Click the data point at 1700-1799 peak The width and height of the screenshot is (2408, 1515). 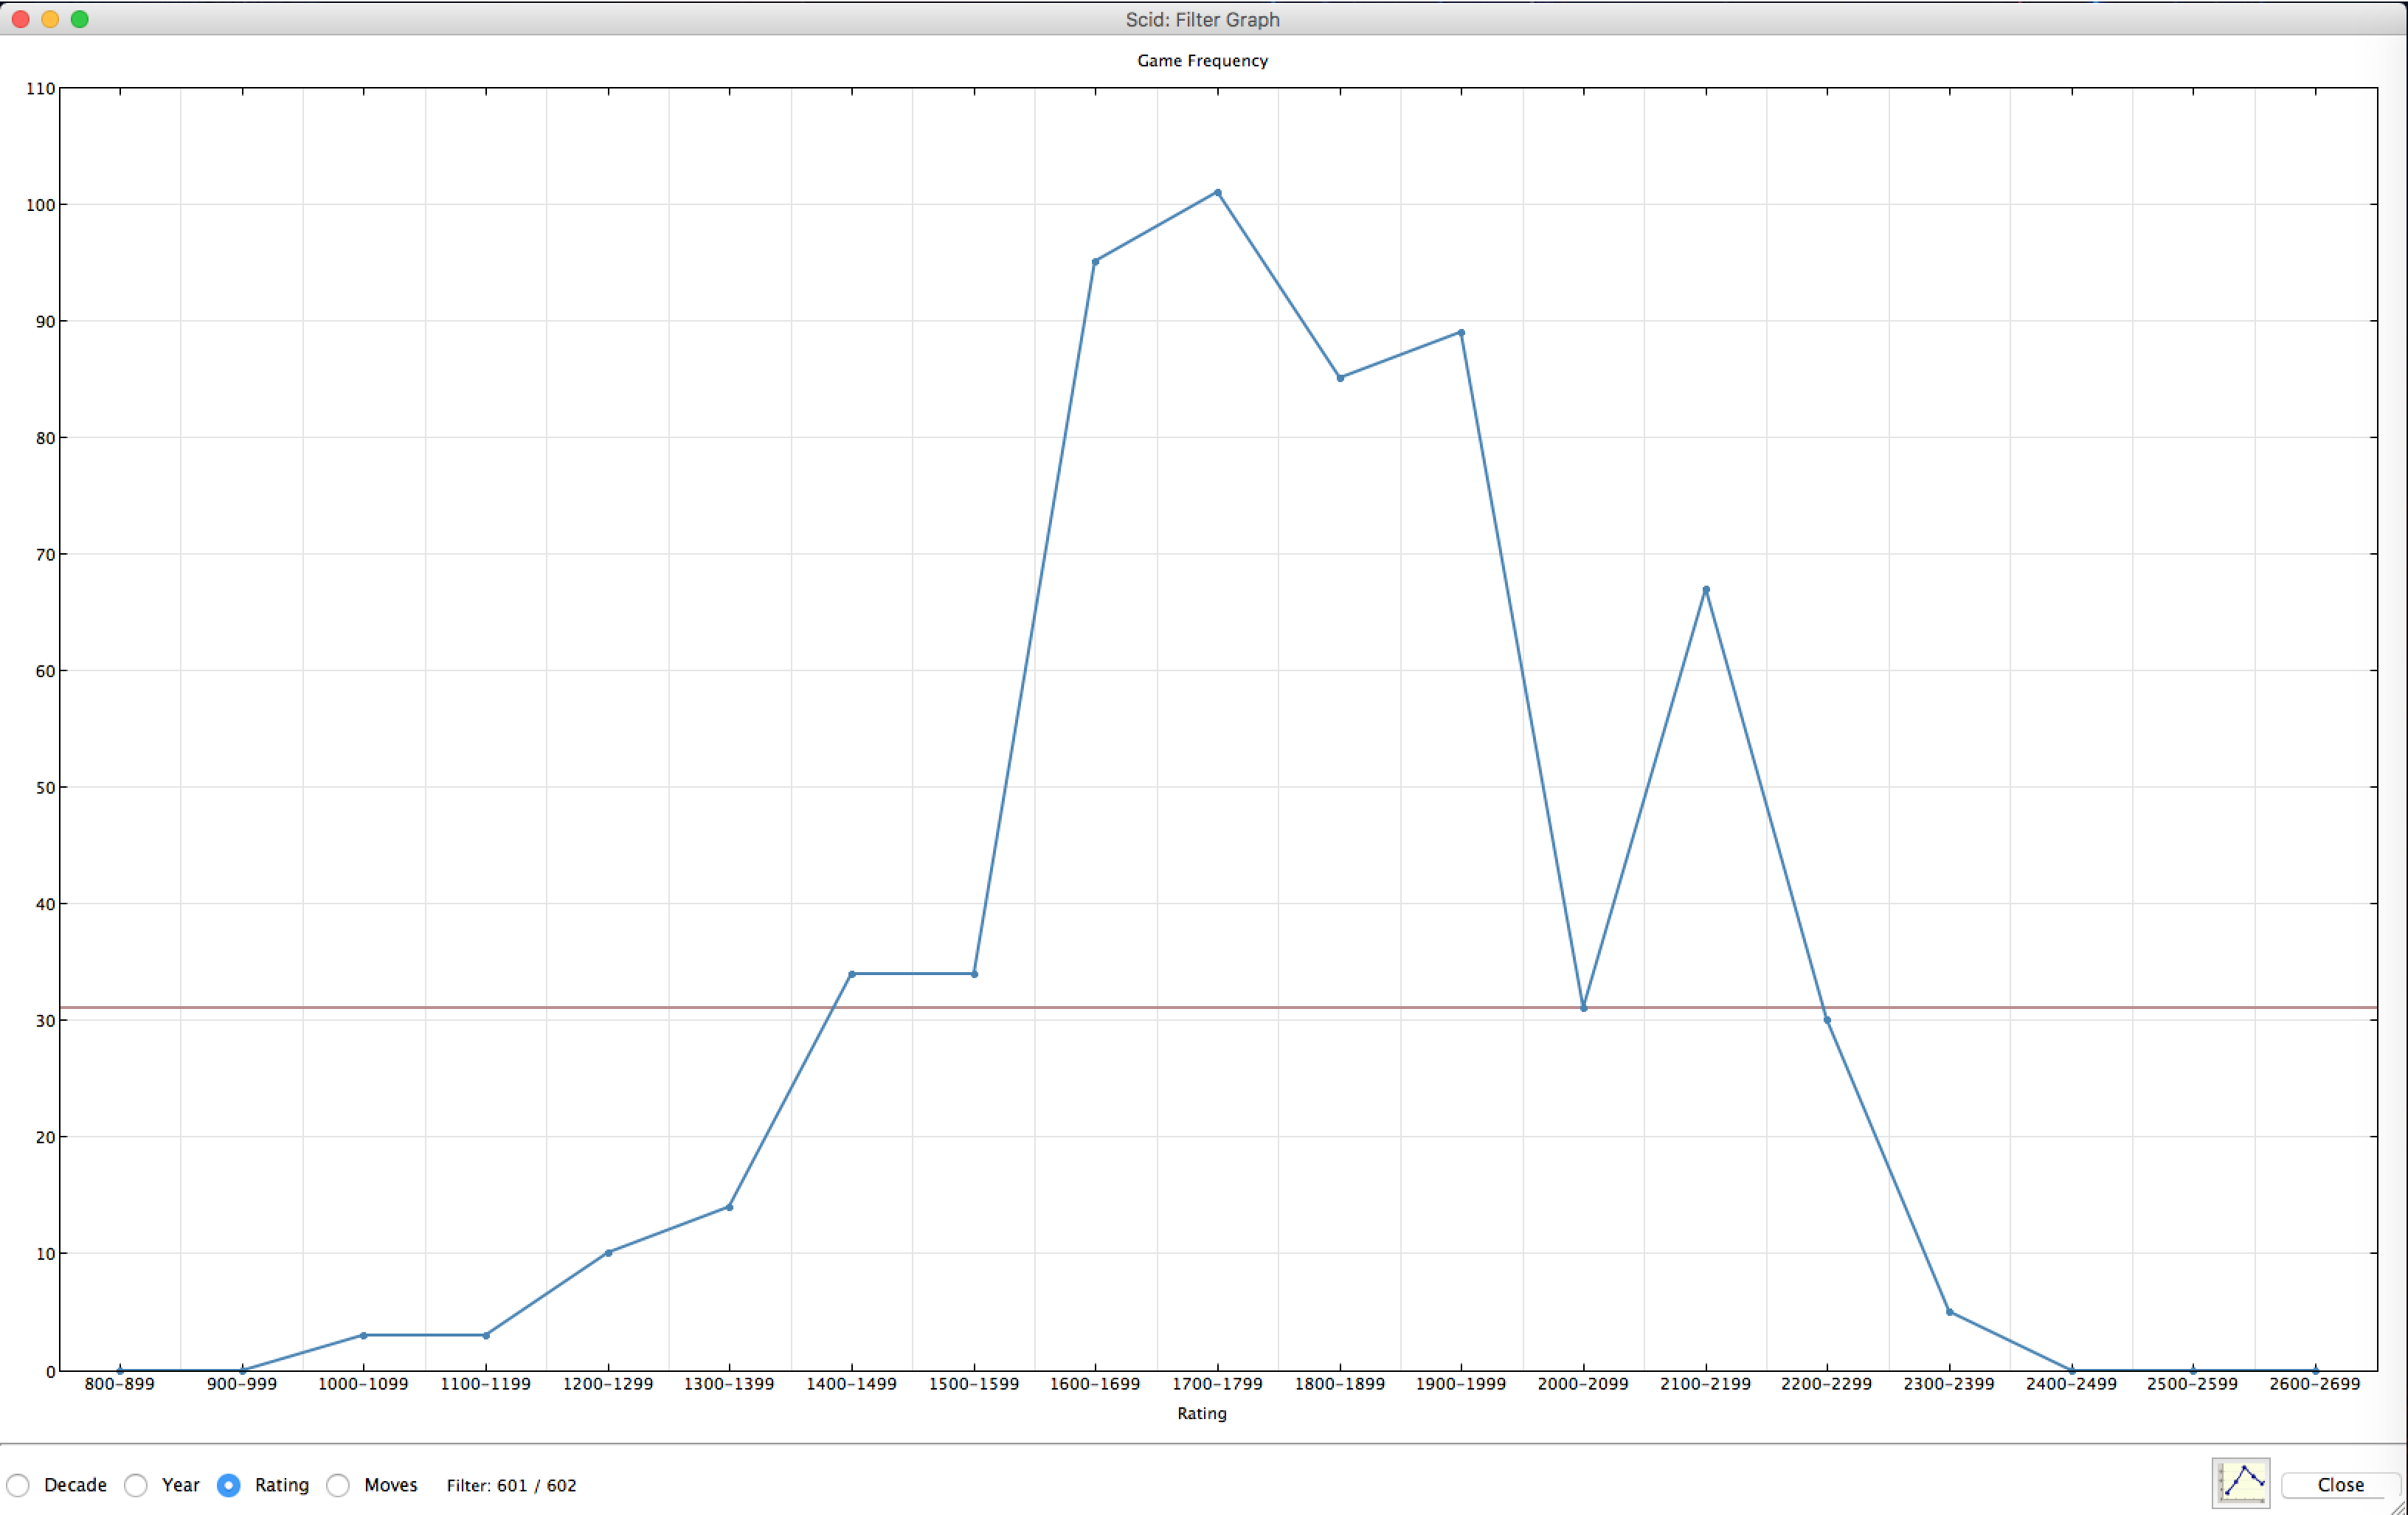tap(1217, 193)
